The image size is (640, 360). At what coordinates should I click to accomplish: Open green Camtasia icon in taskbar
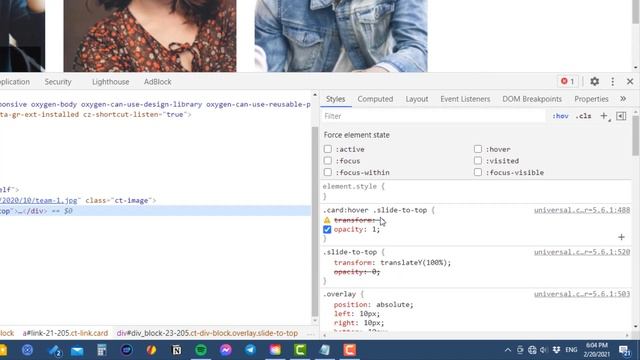[x=300, y=350]
